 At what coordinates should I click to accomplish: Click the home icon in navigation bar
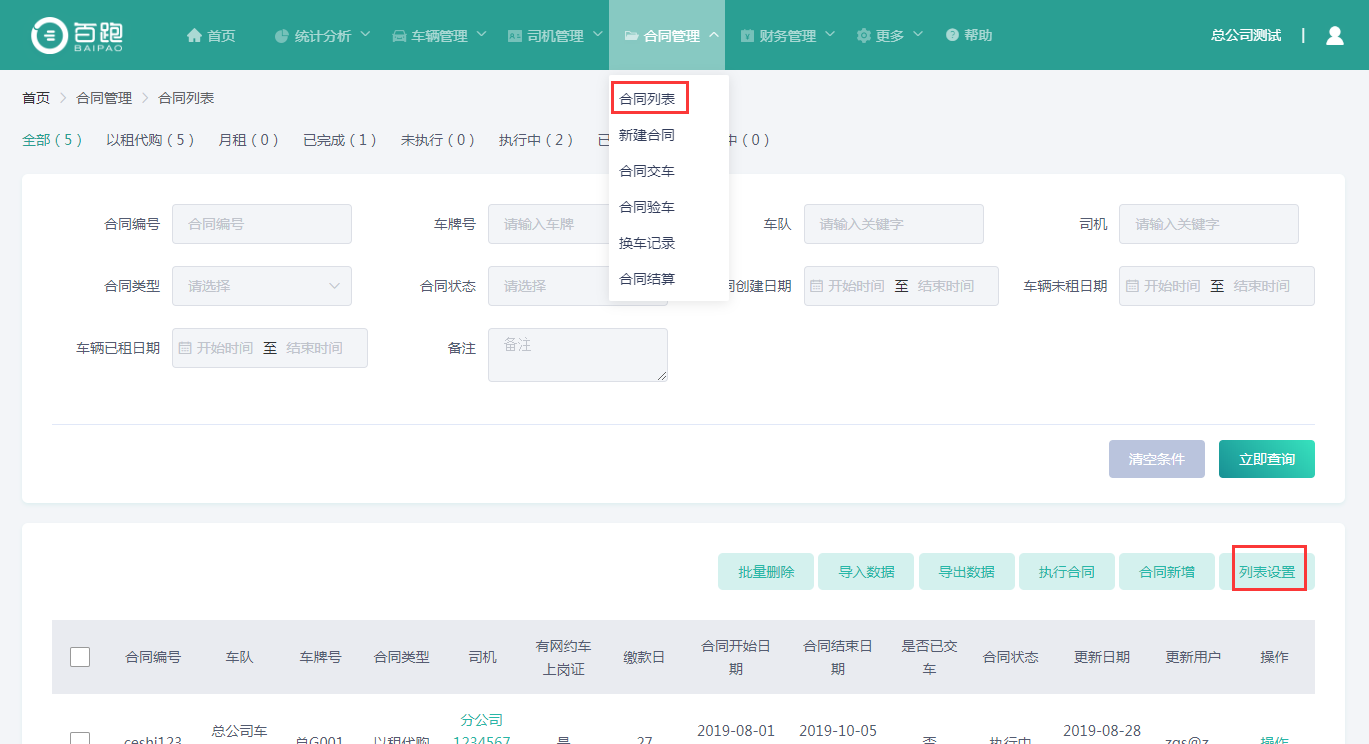click(x=194, y=36)
